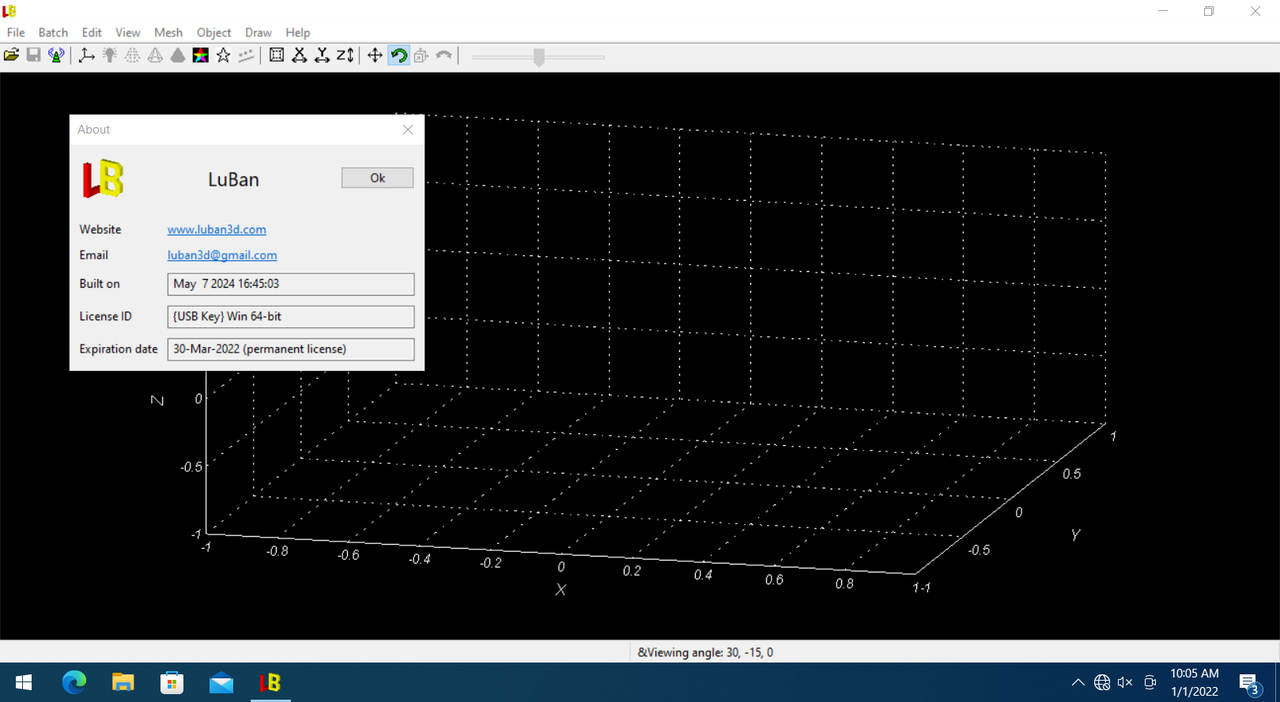This screenshot has height=702, width=1280.
Task: Click the luban3d@gmail.com email link
Action: [222, 255]
